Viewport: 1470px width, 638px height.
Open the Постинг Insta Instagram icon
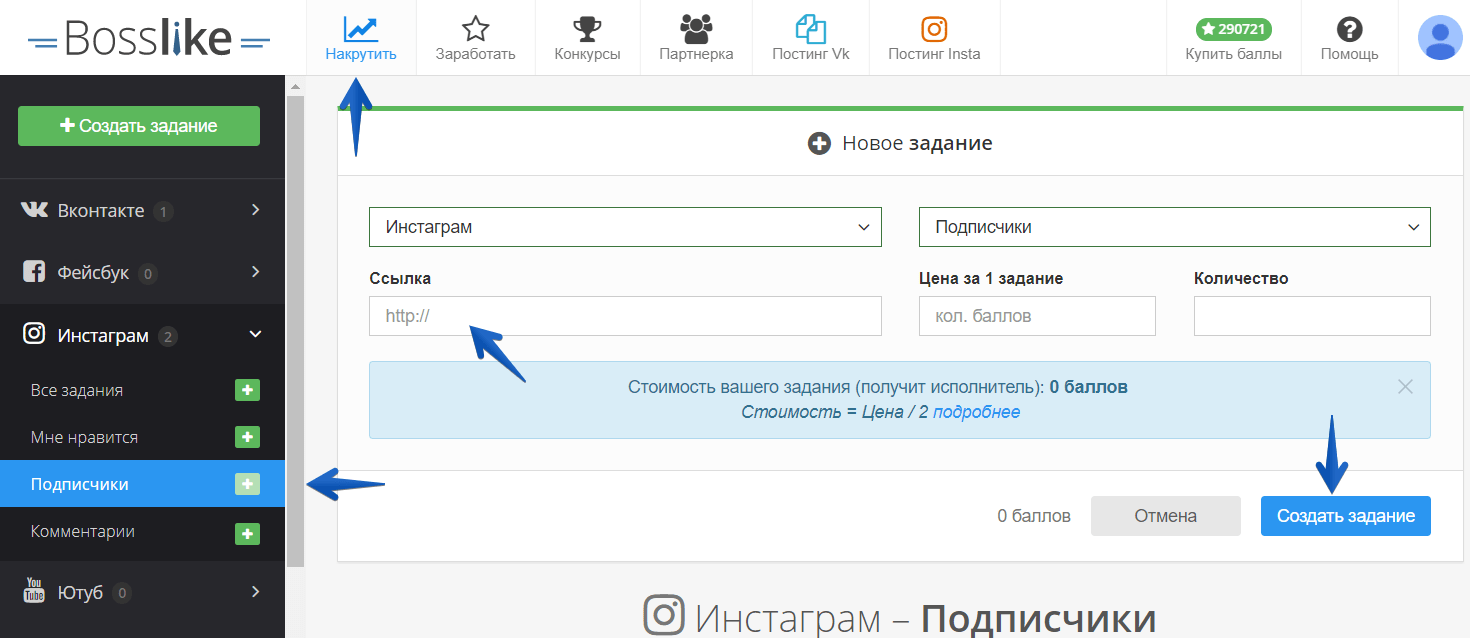934,27
